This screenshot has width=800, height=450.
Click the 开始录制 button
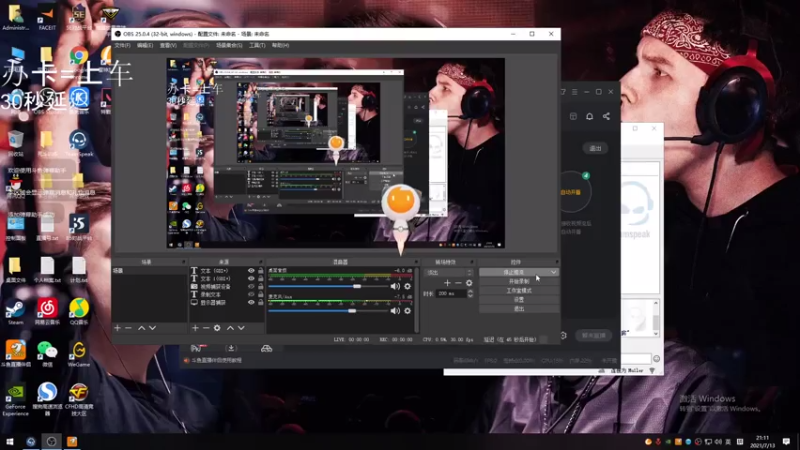(x=519, y=282)
